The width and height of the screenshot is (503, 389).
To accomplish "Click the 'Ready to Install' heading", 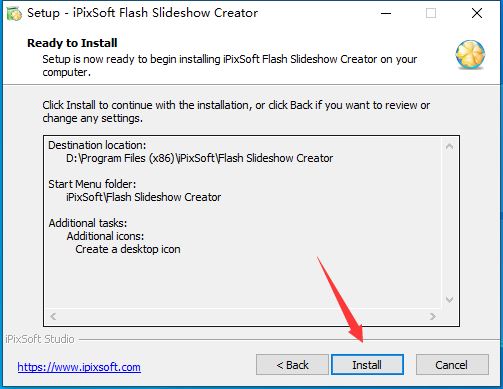I will (72, 43).
